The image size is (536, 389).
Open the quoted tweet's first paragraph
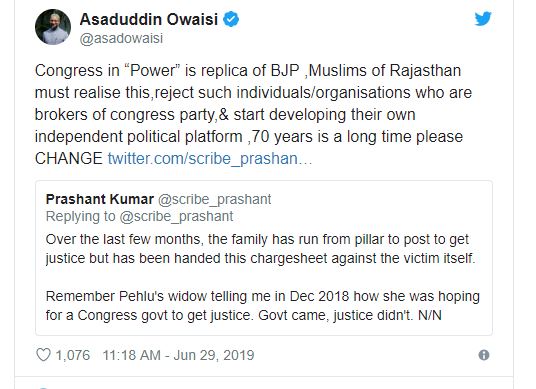point(260,249)
